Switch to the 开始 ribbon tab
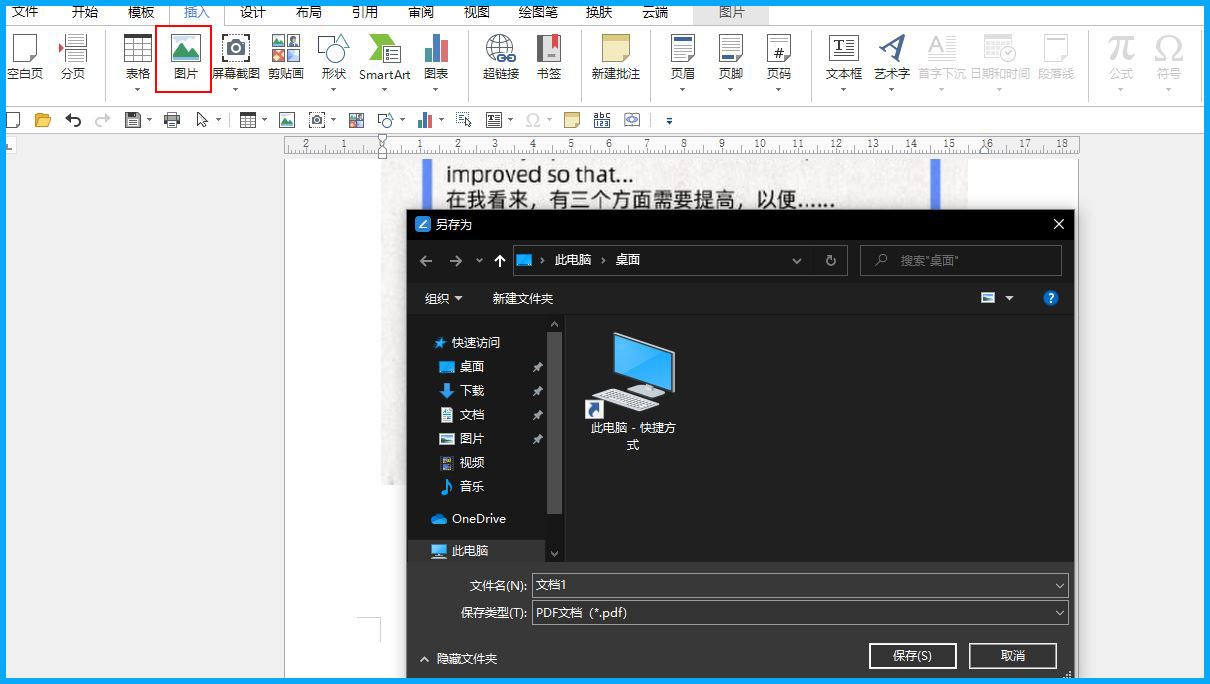This screenshot has width=1210, height=684. pyautogui.click(x=84, y=13)
